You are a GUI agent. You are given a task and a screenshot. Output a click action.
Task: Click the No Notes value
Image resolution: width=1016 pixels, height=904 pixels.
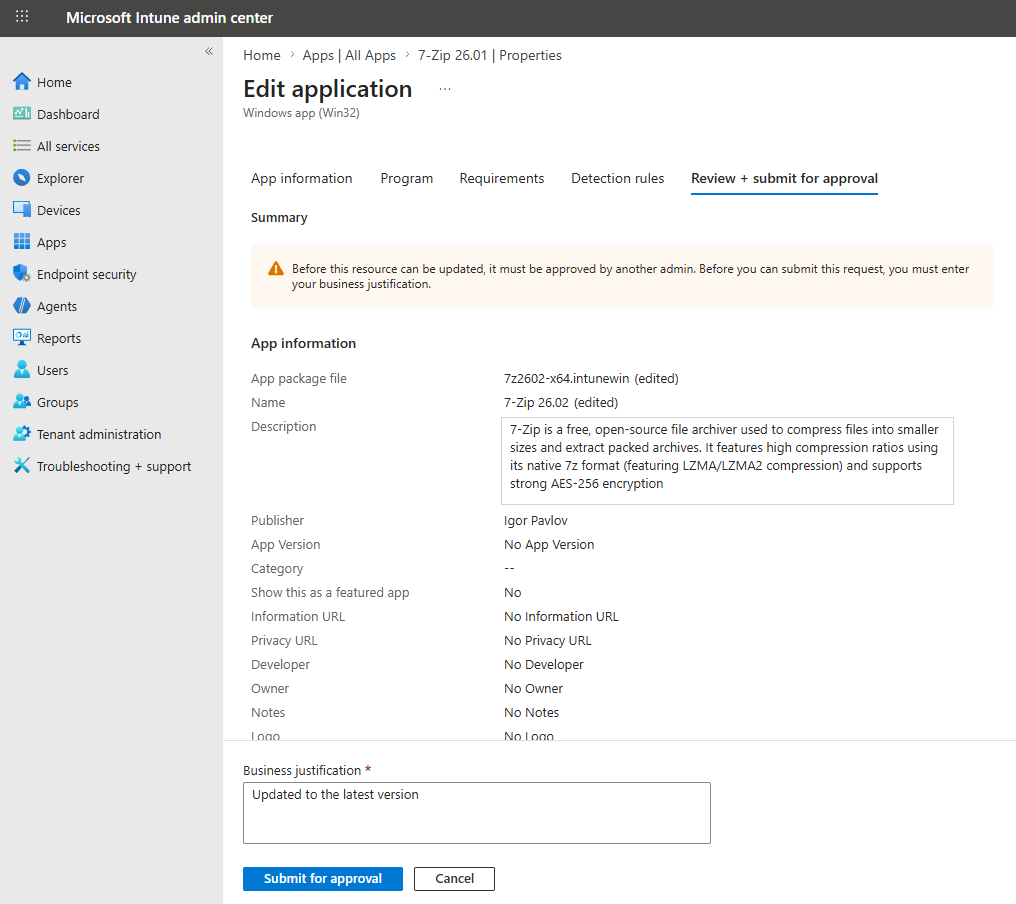pyautogui.click(x=531, y=712)
